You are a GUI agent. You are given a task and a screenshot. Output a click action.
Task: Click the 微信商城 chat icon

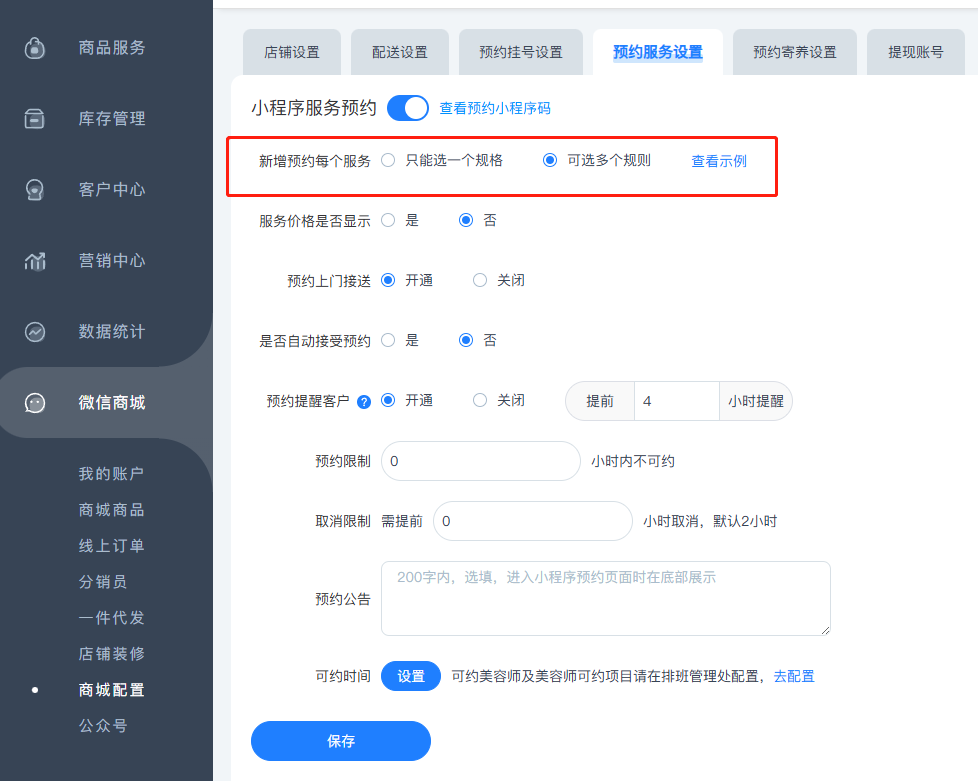pos(35,403)
